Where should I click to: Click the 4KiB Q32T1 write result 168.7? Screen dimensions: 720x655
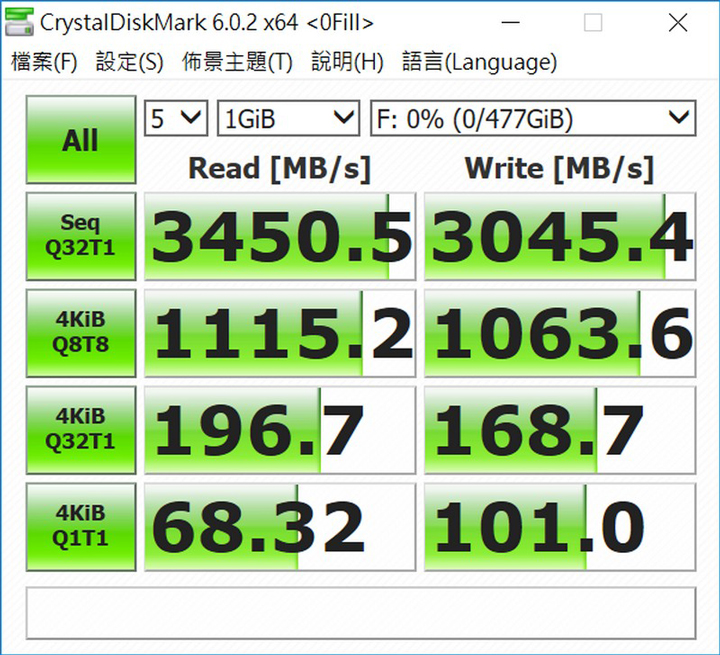560,430
